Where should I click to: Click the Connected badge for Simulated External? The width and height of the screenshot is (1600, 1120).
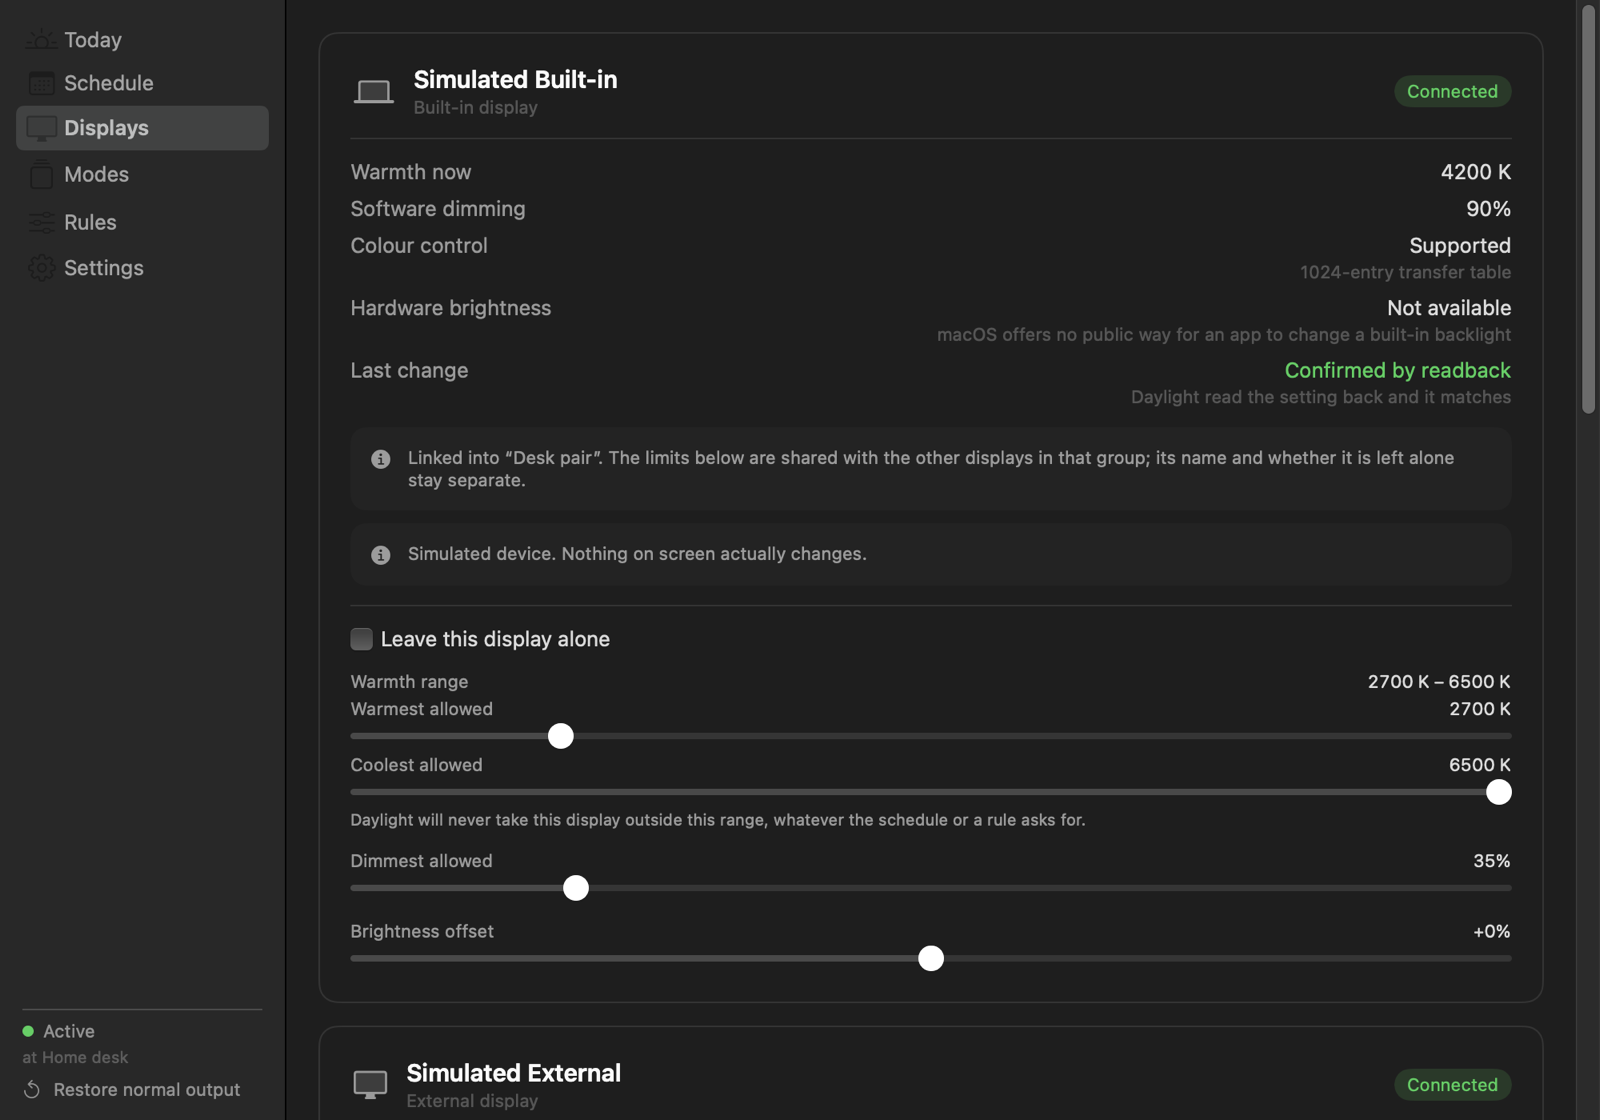pyautogui.click(x=1452, y=1085)
